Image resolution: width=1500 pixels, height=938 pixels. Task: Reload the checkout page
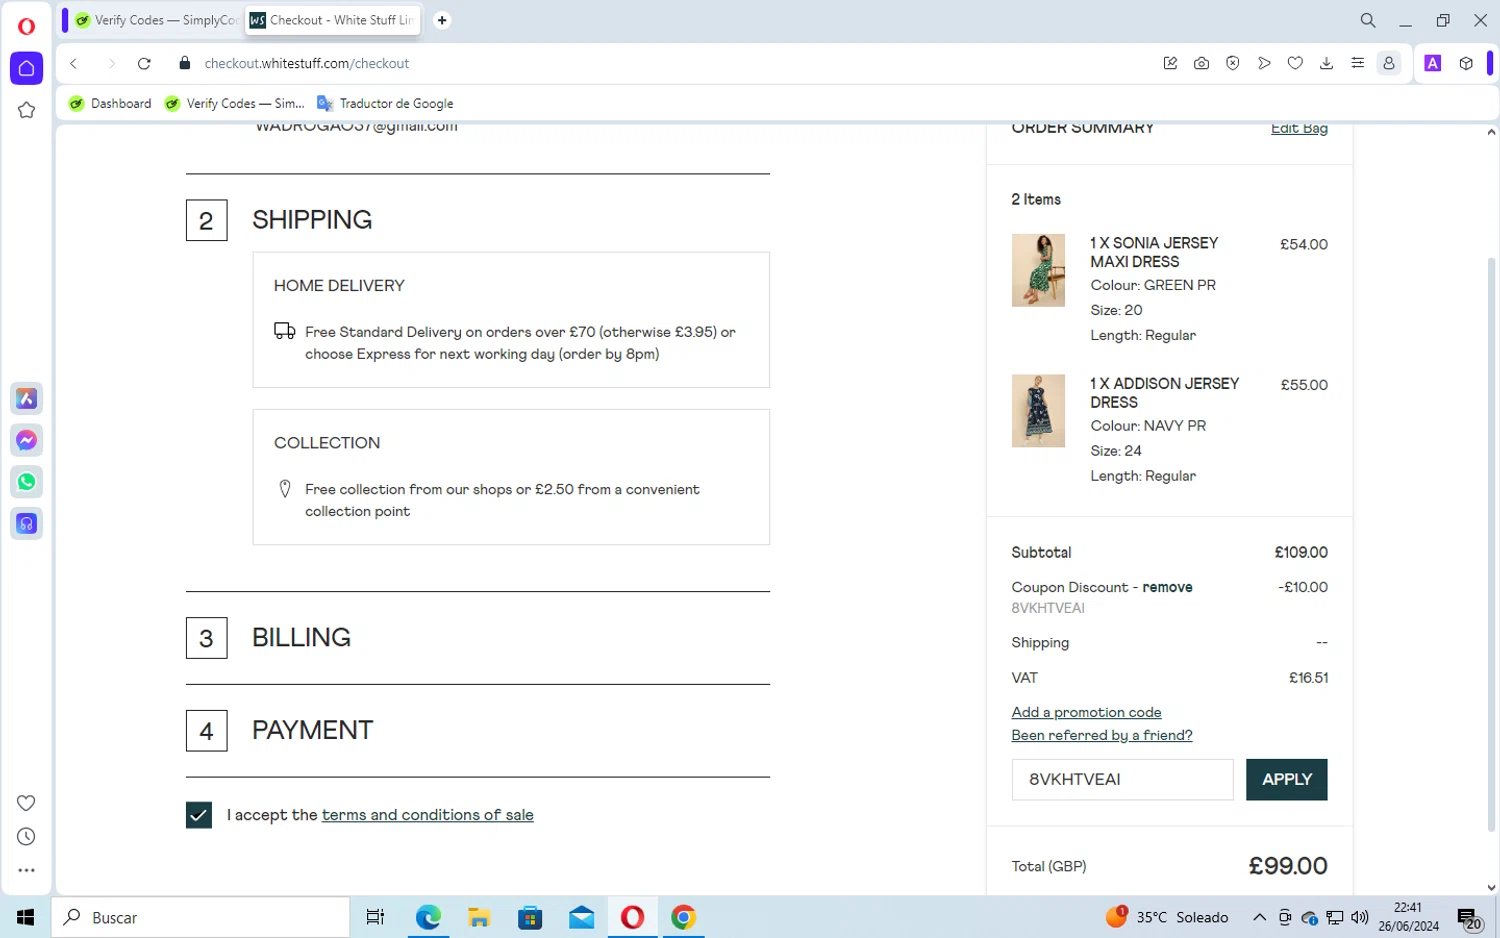click(144, 63)
